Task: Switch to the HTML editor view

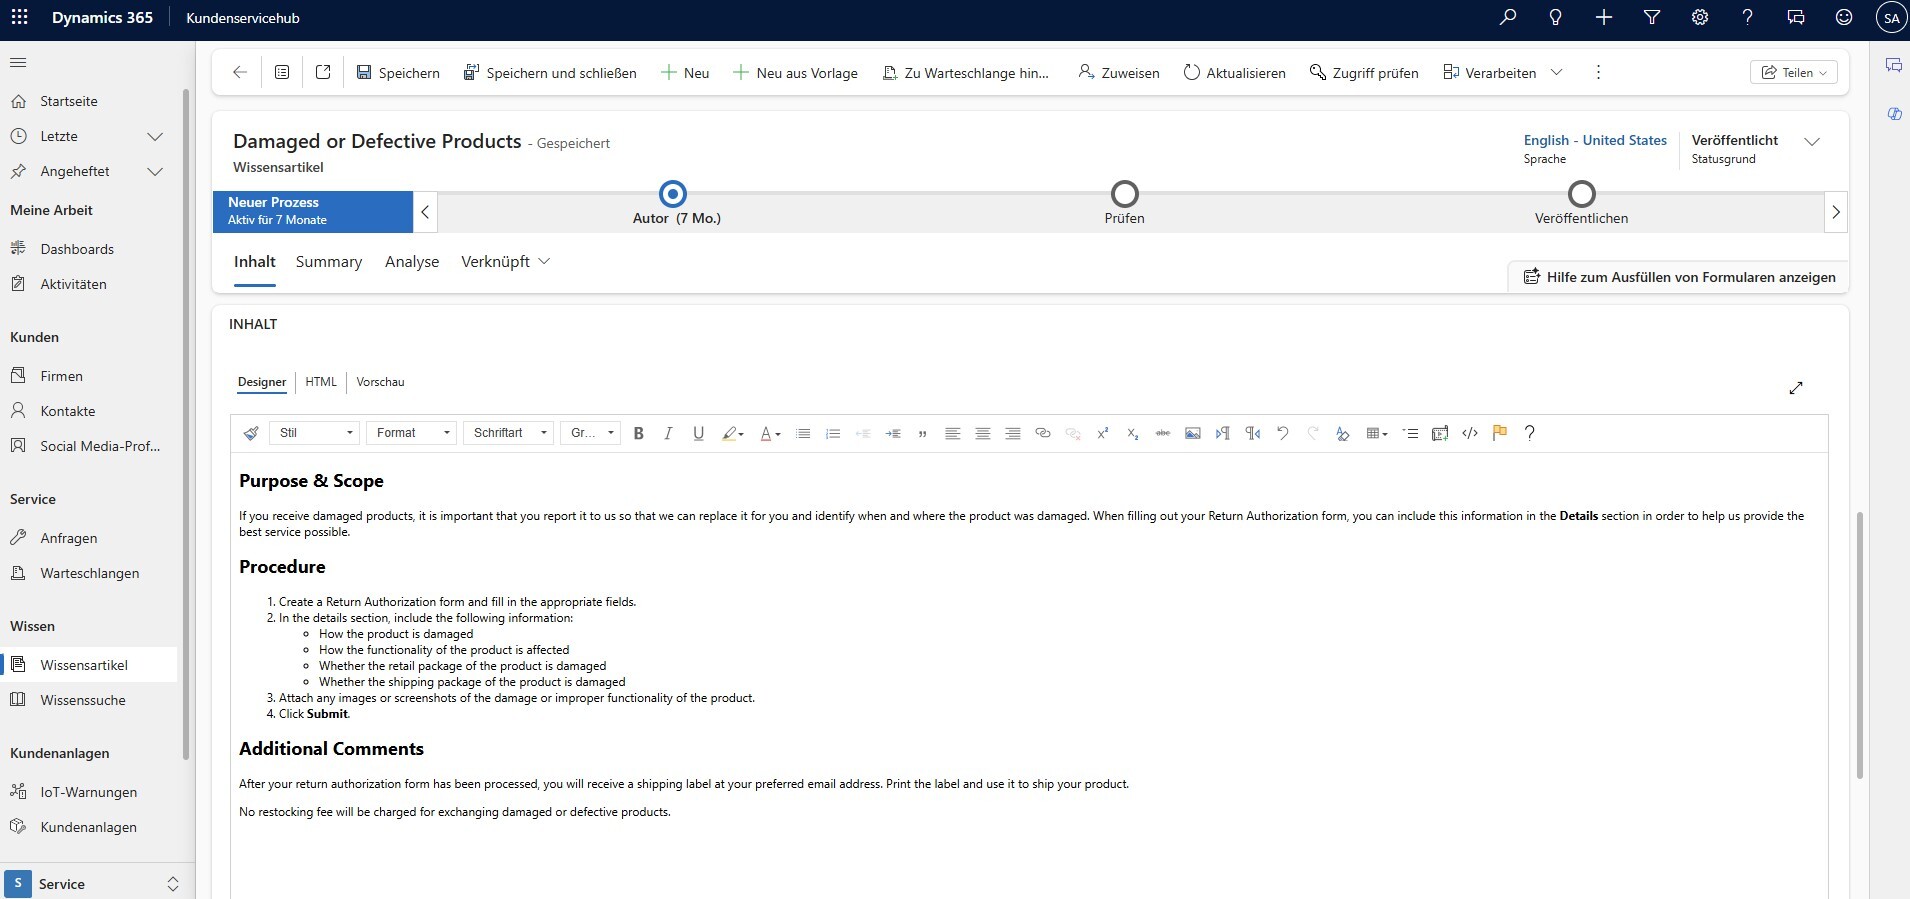Action: point(321,382)
